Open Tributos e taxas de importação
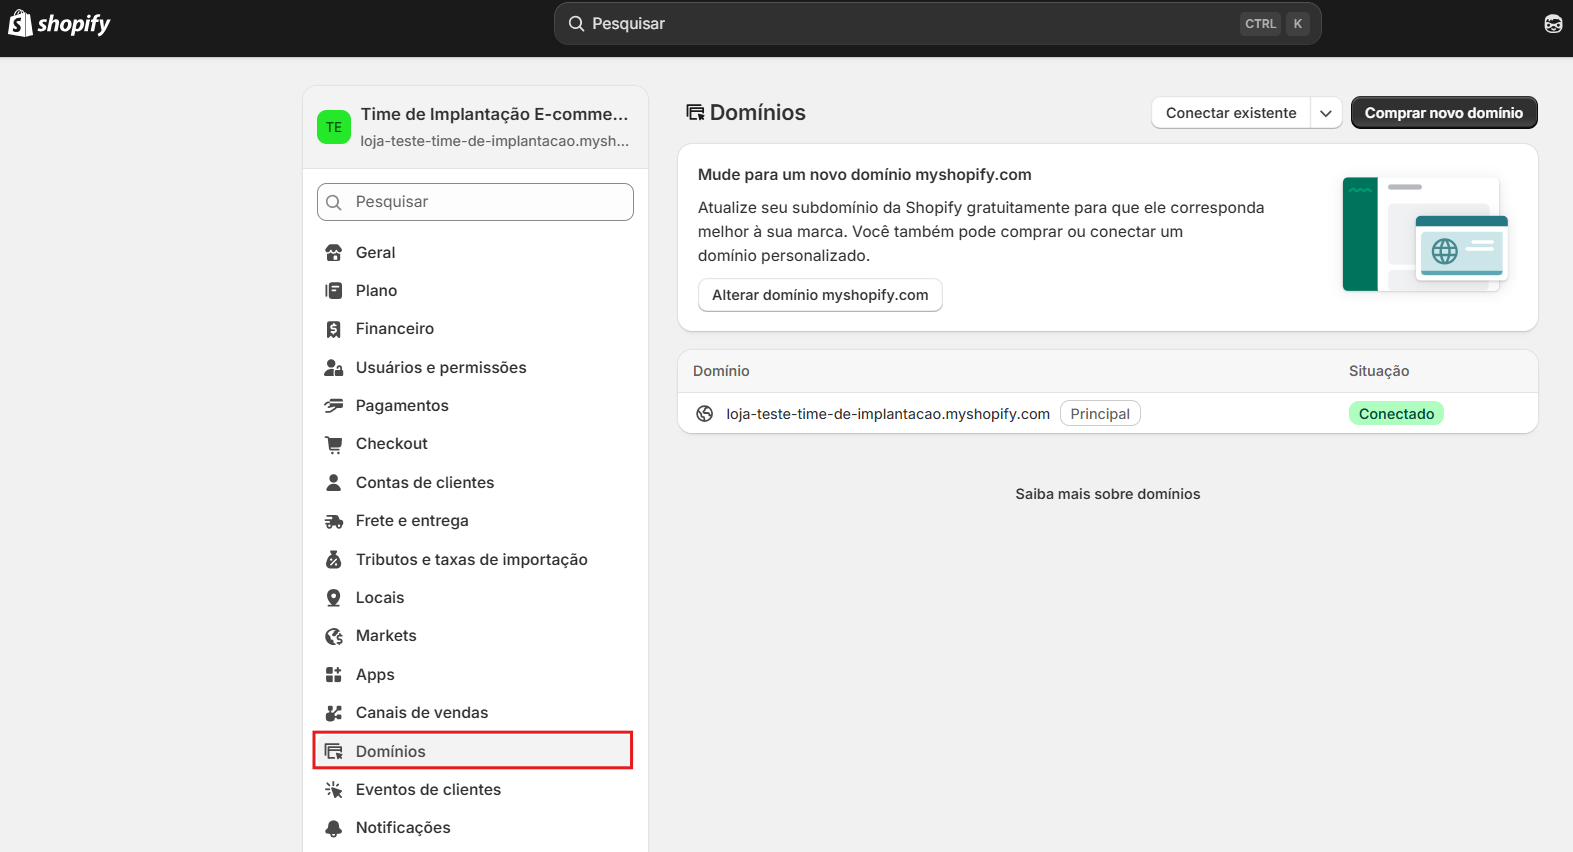 point(475,560)
